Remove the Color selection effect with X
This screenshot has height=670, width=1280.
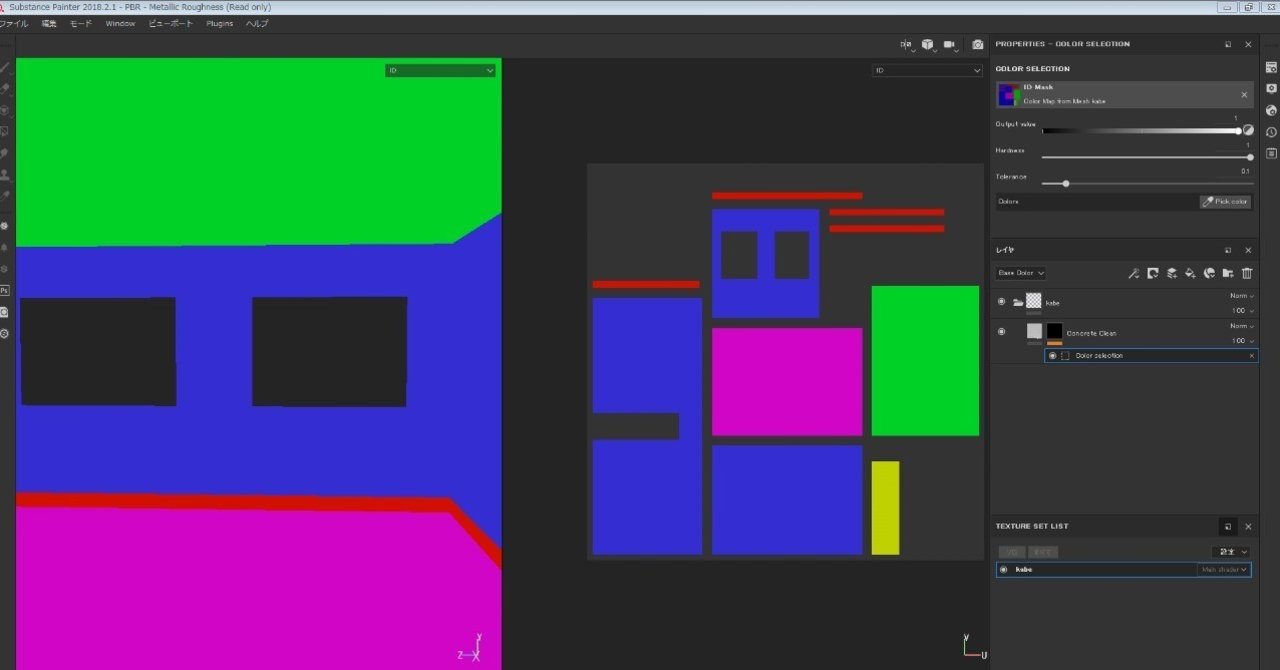click(x=1251, y=355)
